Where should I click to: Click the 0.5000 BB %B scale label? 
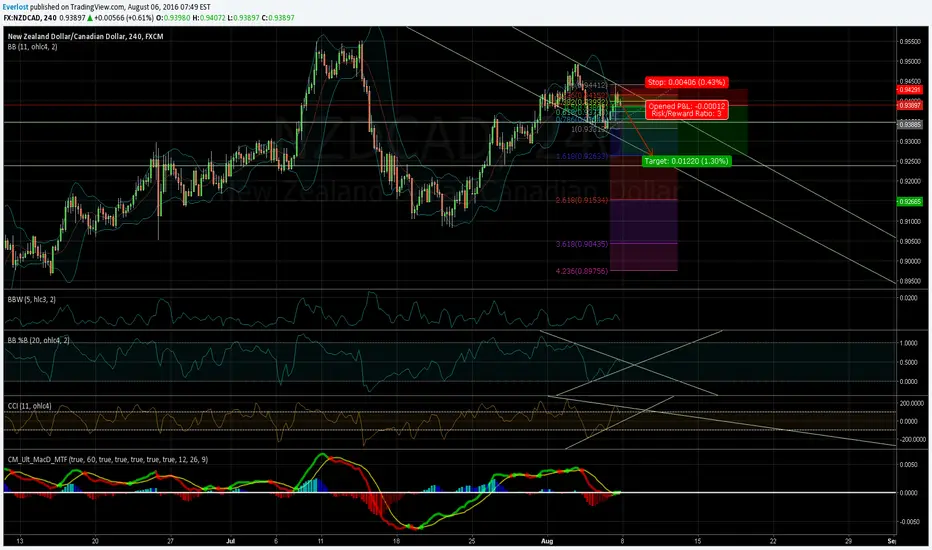point(909,362)
